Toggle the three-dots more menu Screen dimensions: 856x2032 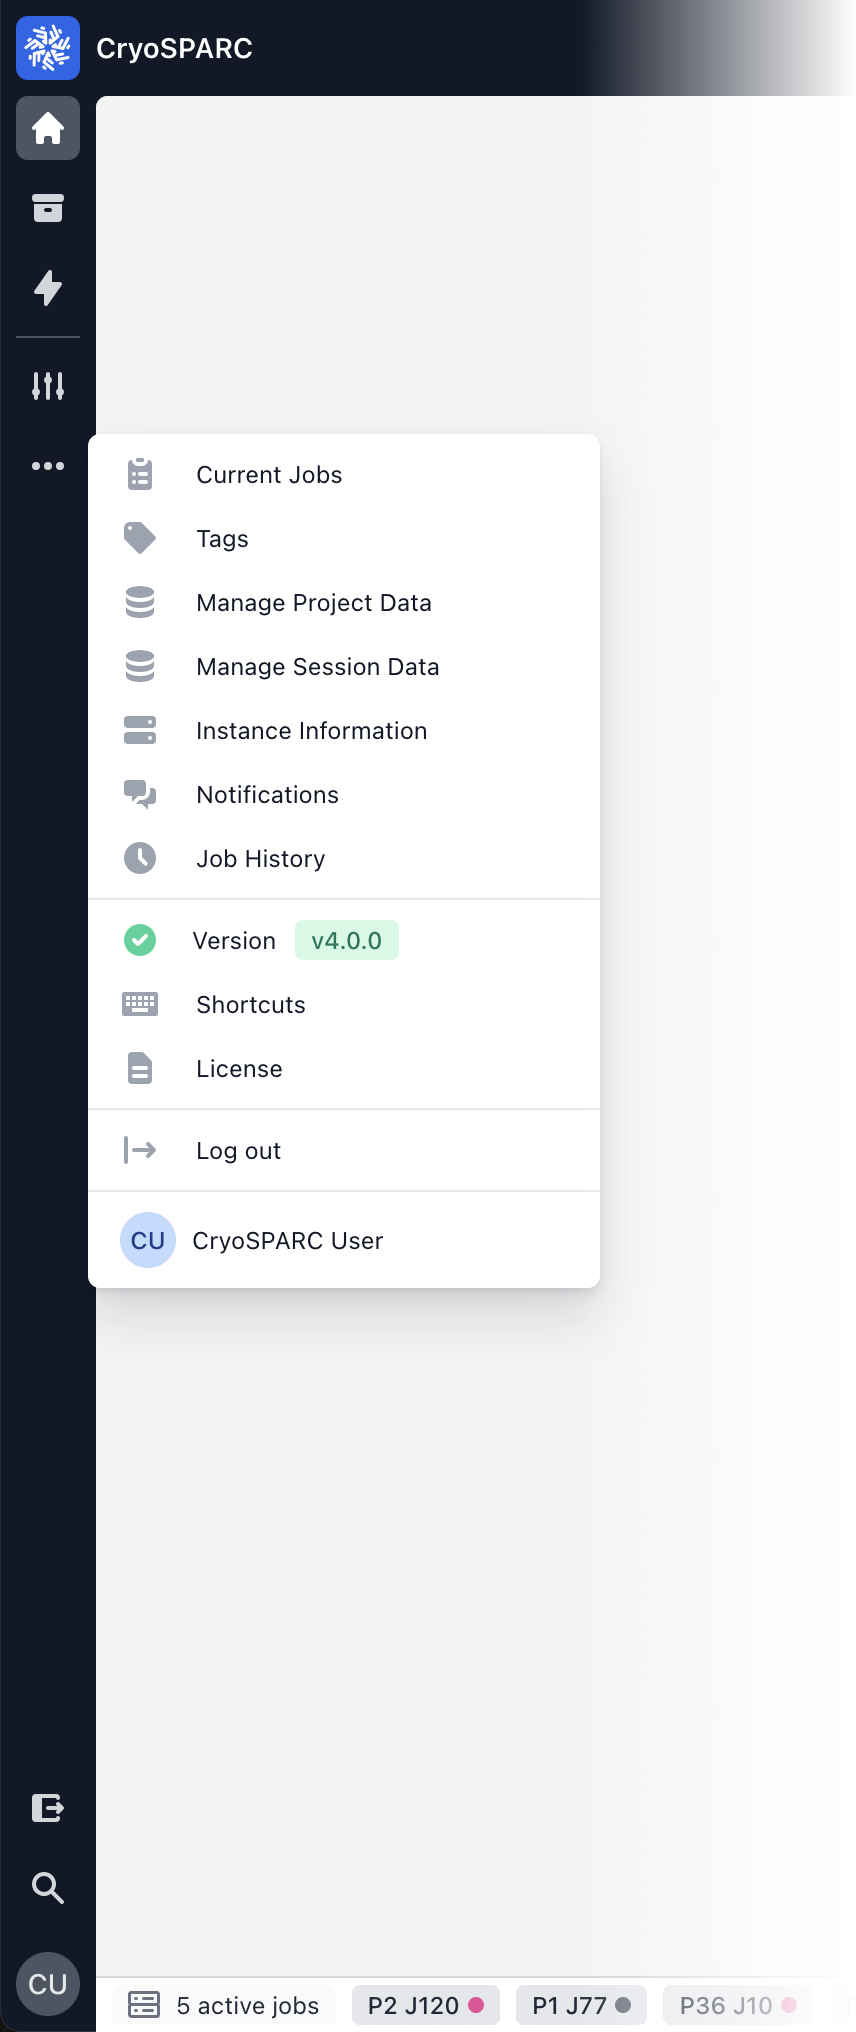[x=48, y=466]
